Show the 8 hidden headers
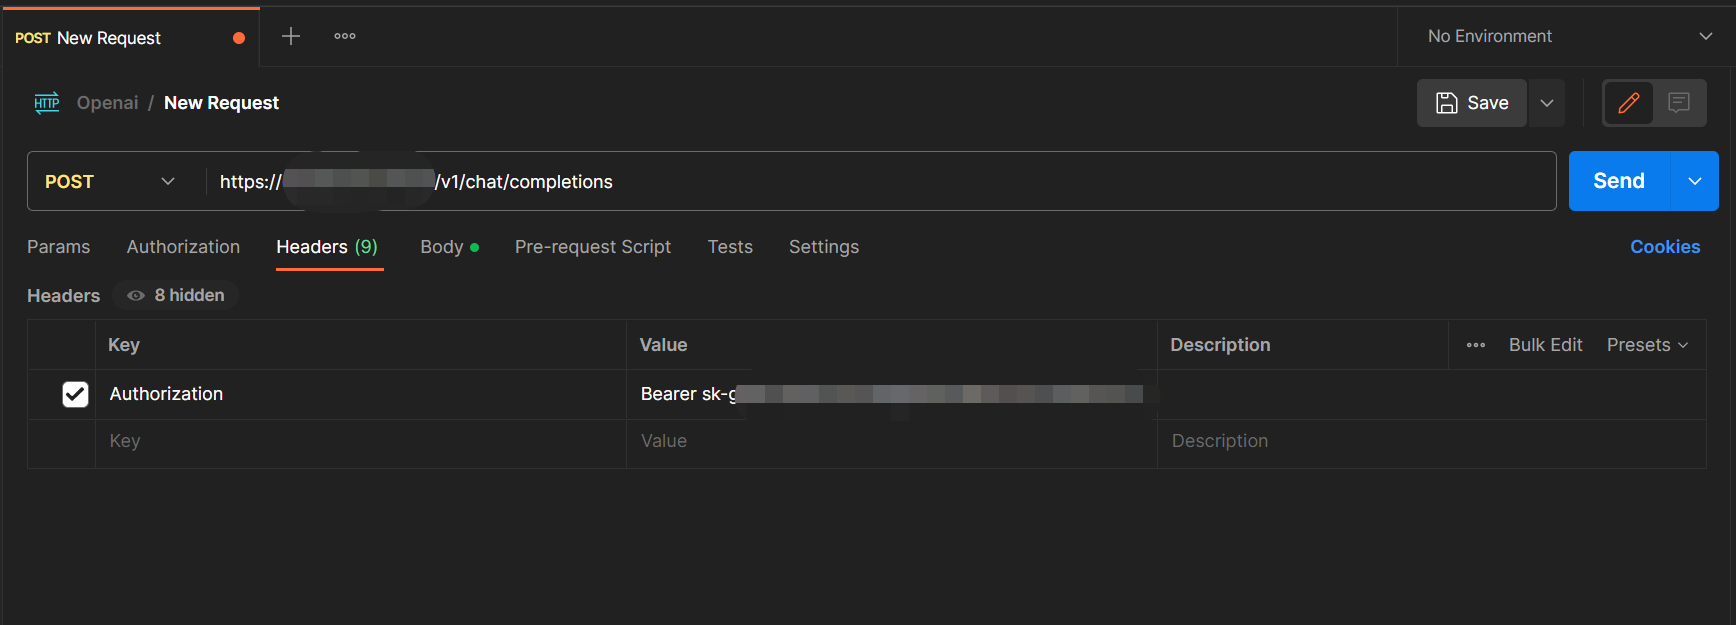The image size is (1736, 625). click(176, 295)
